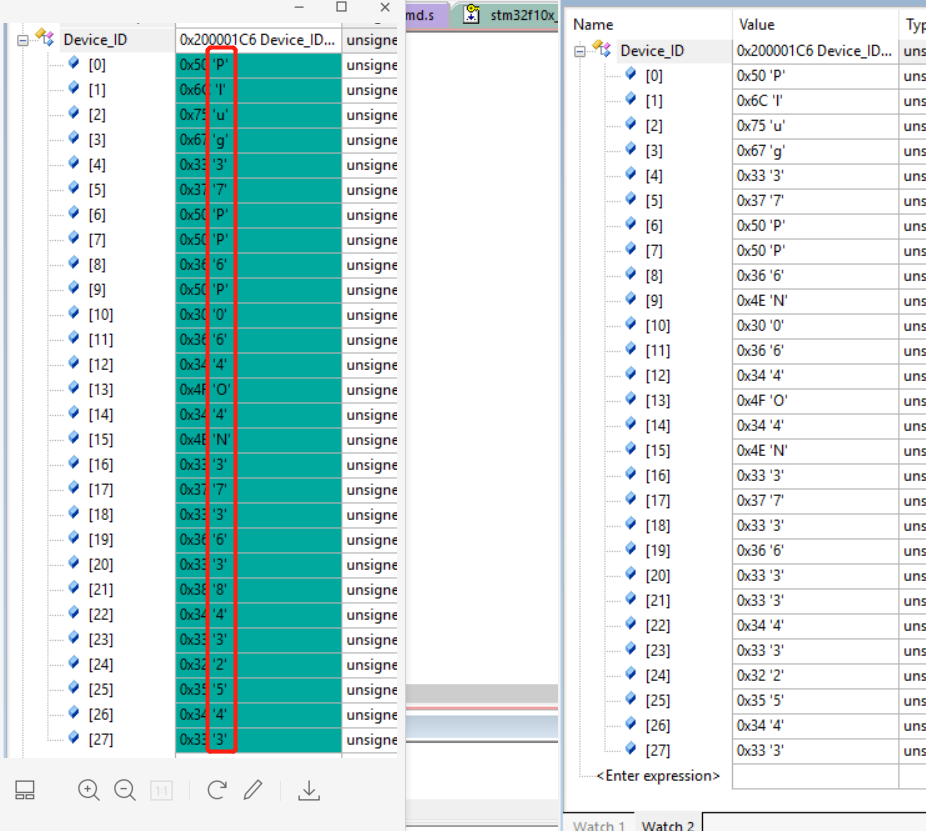Click the <Enter expression> field

tap(658, 775)
